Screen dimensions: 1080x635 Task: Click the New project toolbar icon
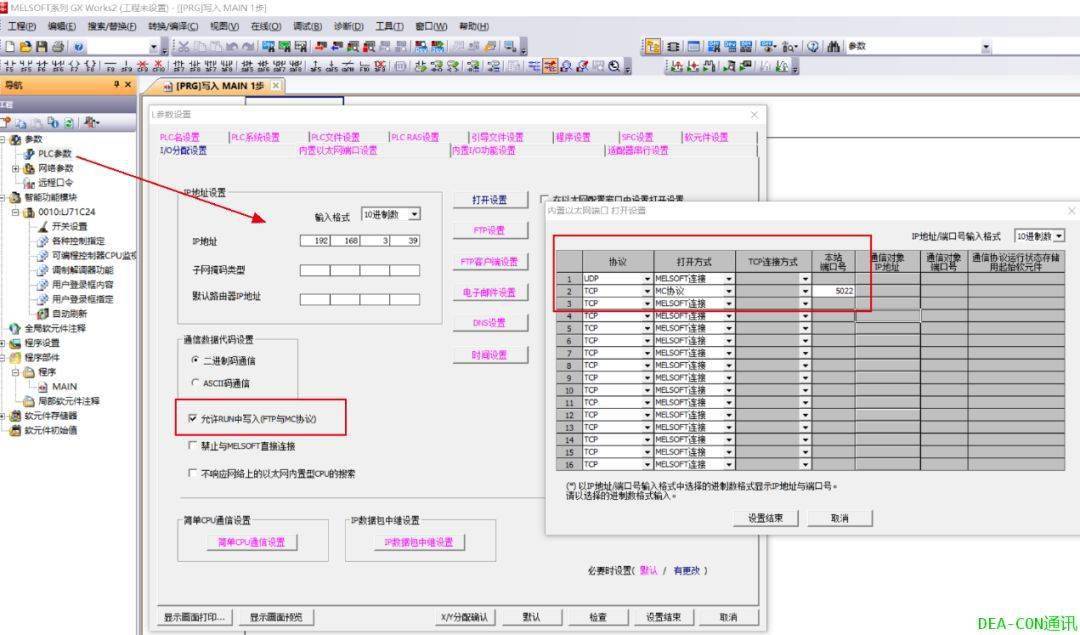10,47
